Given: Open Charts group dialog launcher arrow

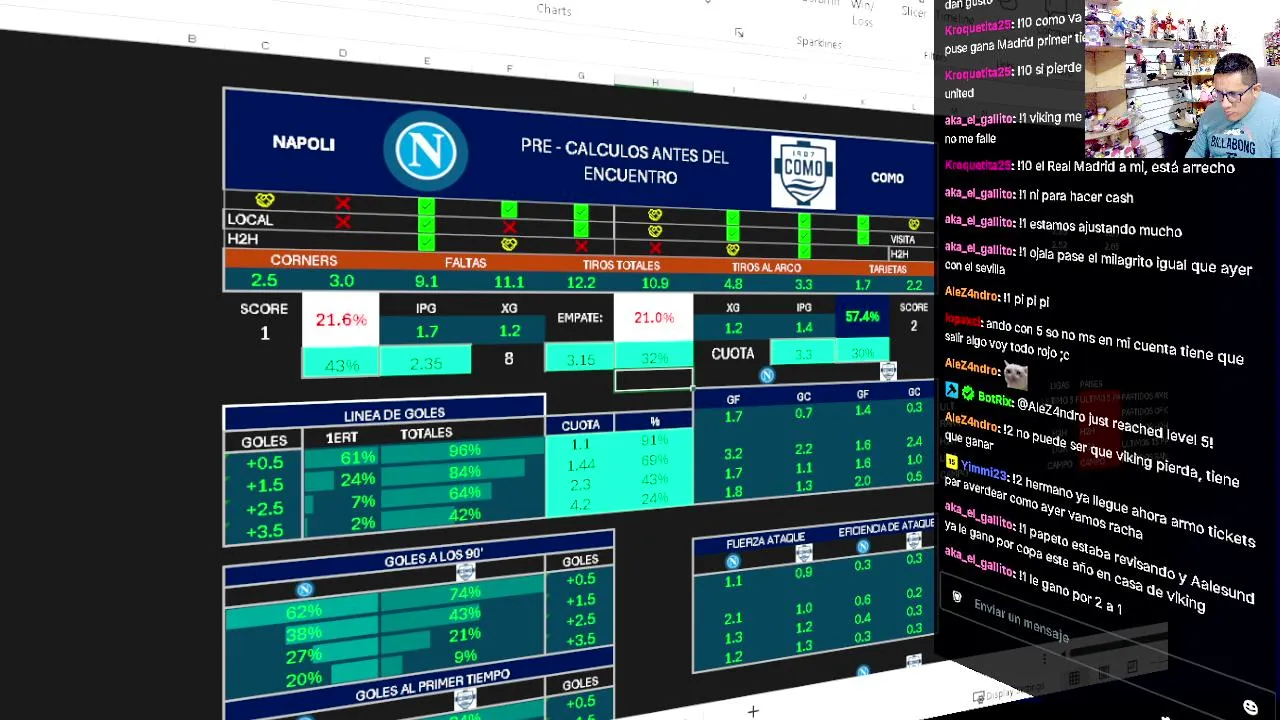Looking at the screenshot, I should click(x=739, y=33).
